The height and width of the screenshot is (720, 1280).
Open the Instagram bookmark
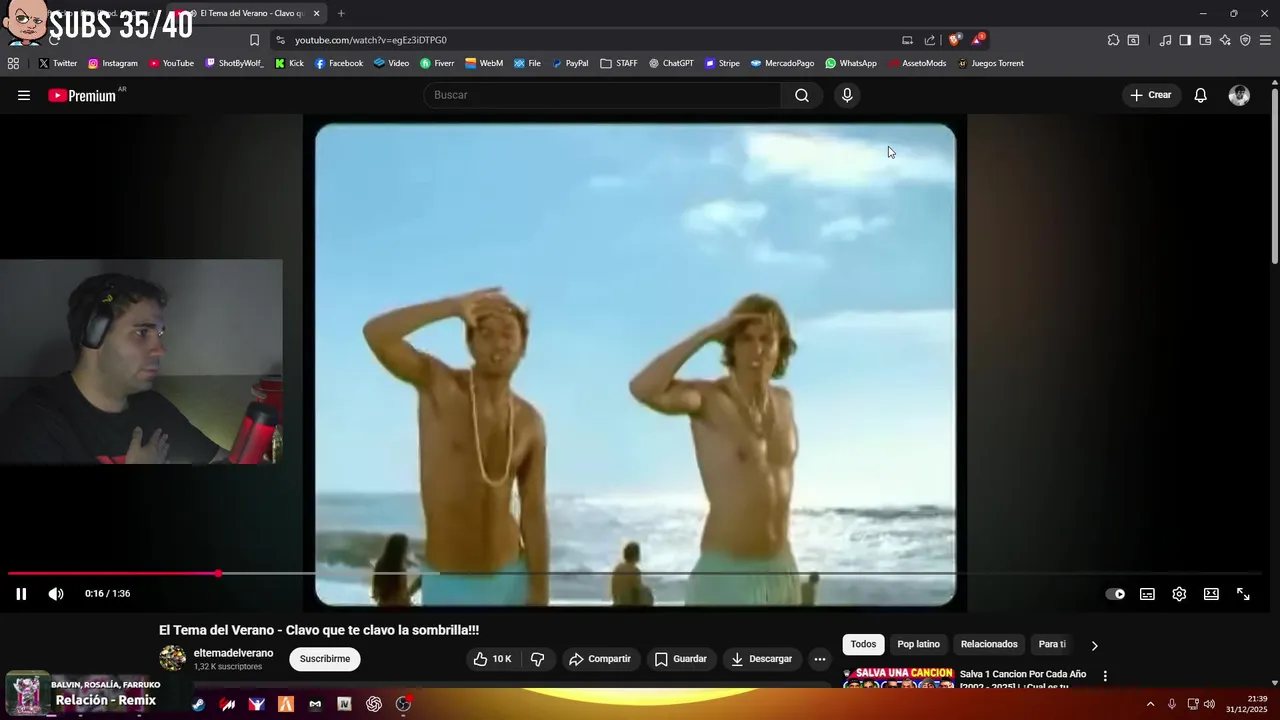tap(112, 63)
